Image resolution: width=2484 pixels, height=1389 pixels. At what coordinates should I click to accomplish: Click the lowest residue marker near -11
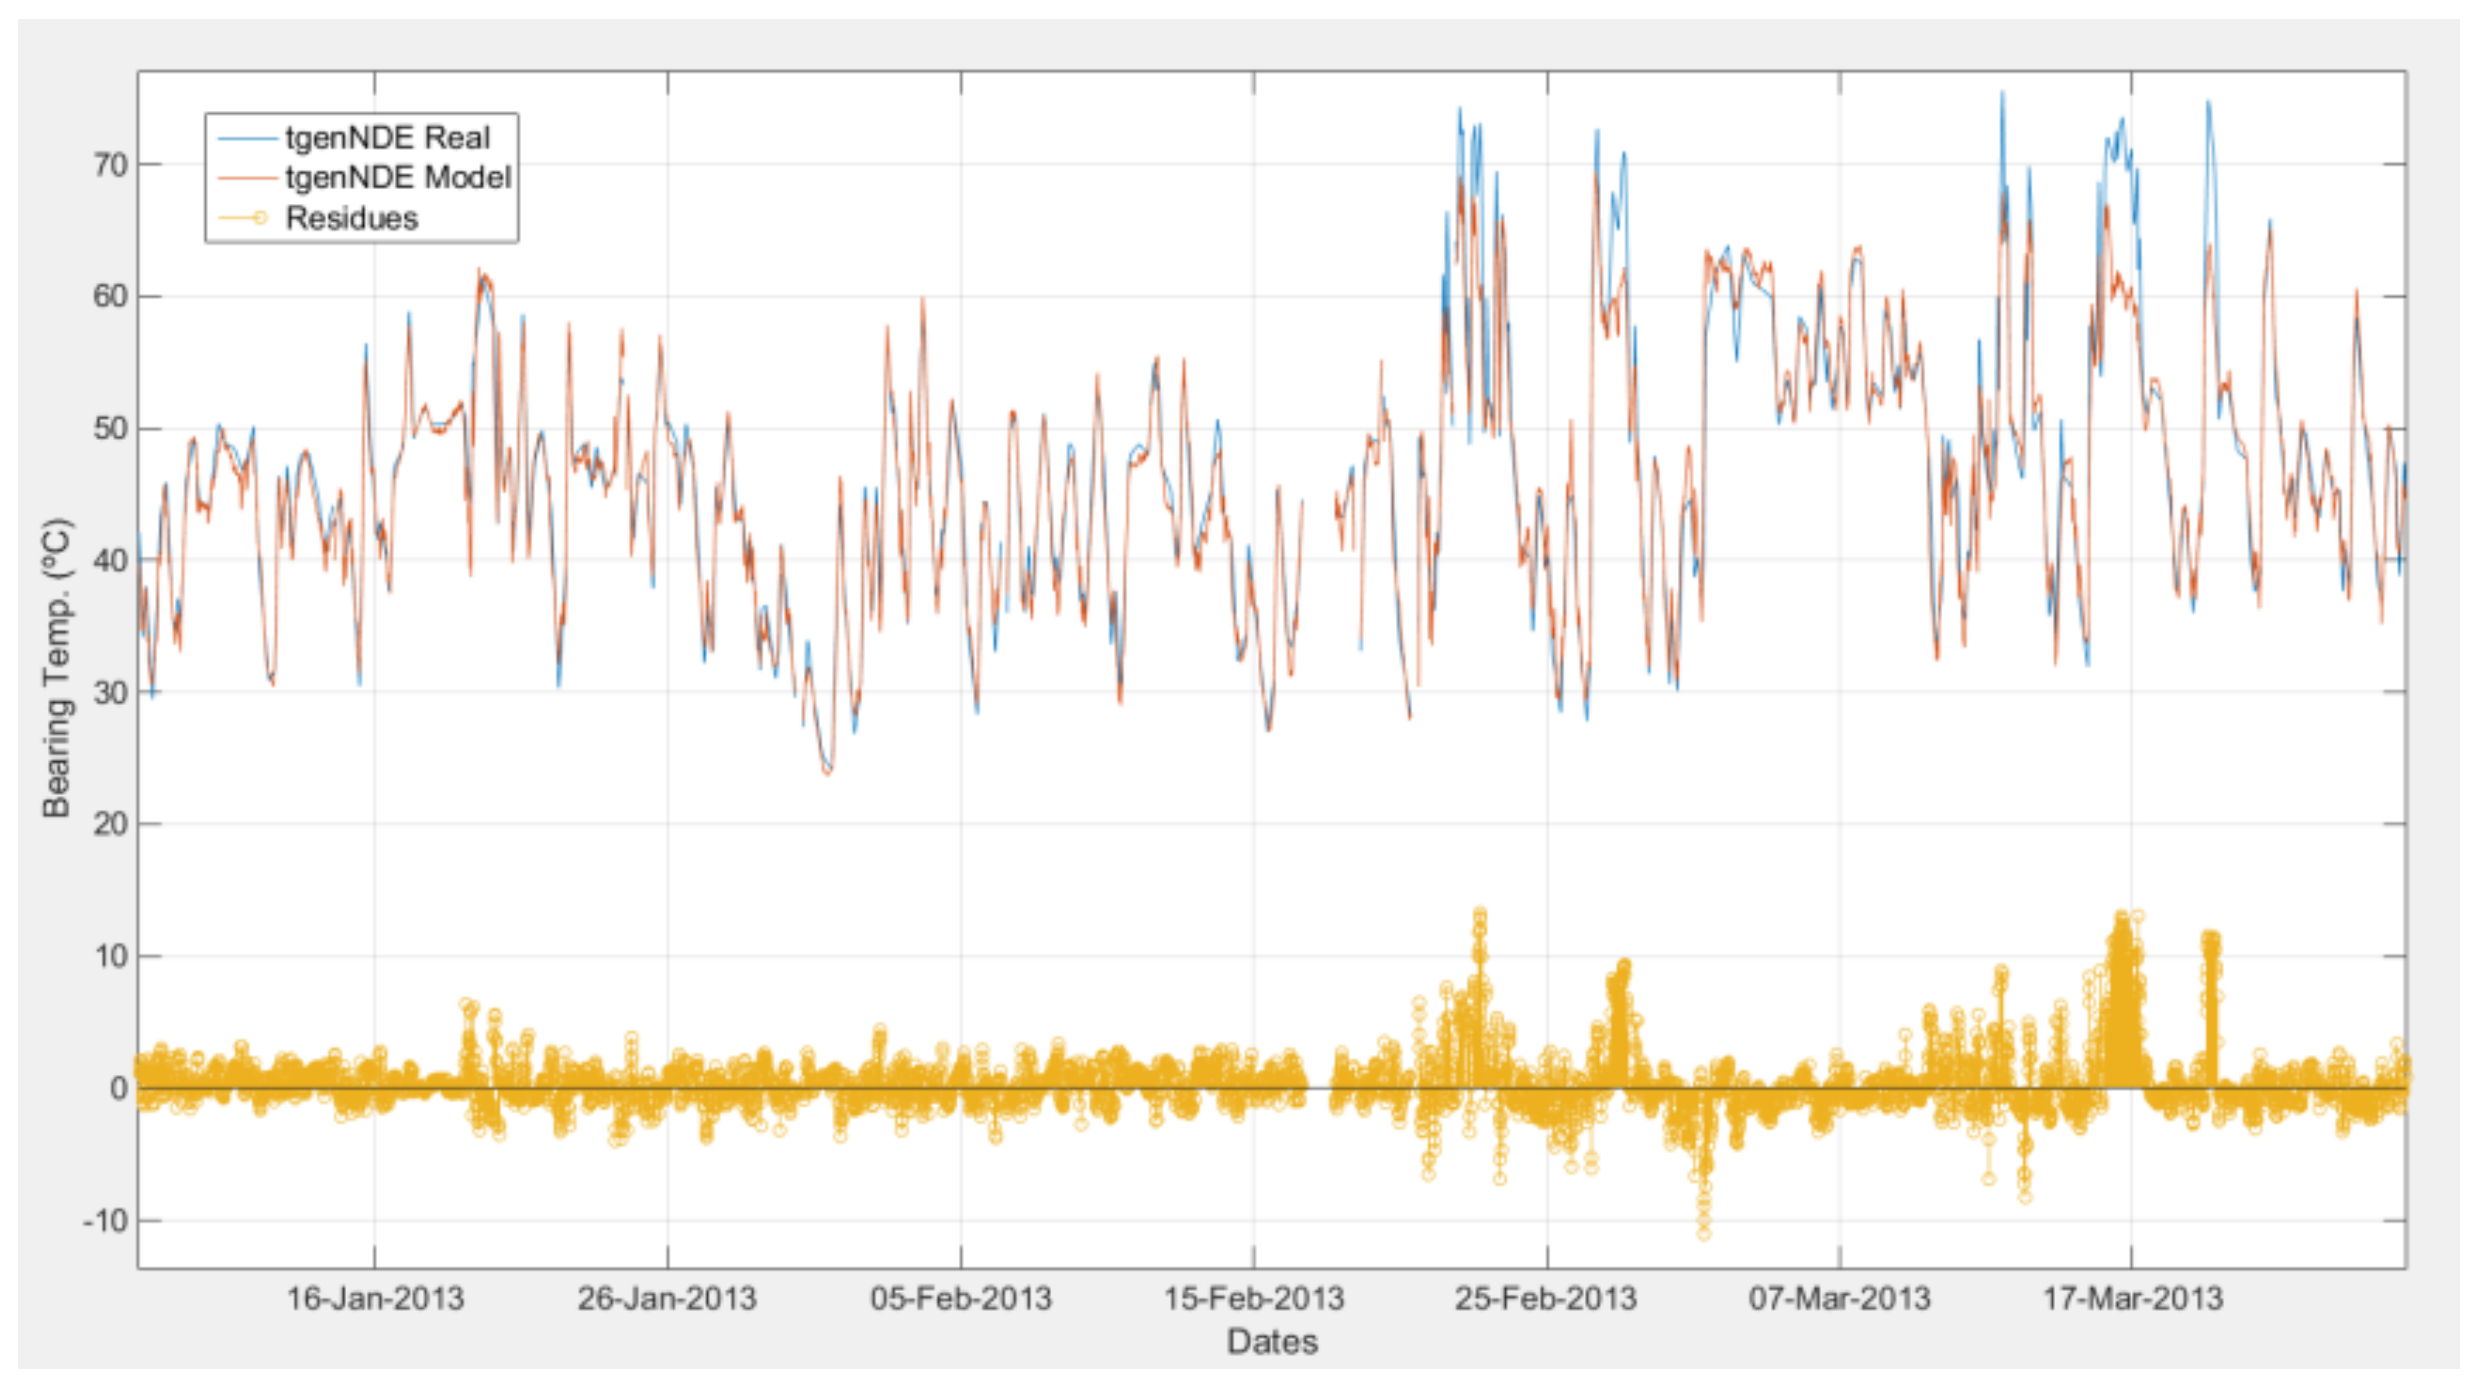[1704, 1234]
